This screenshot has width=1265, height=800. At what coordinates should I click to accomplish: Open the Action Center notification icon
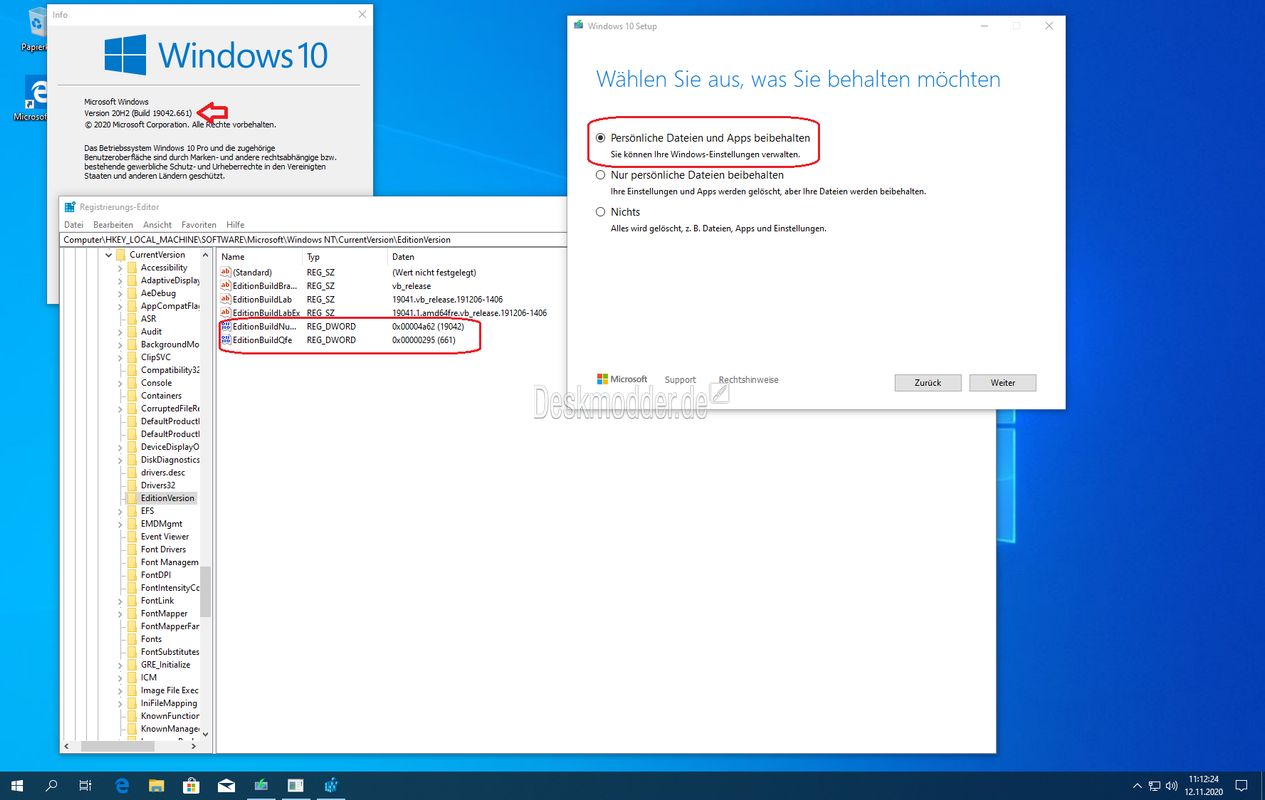(x=1241, y=785)
